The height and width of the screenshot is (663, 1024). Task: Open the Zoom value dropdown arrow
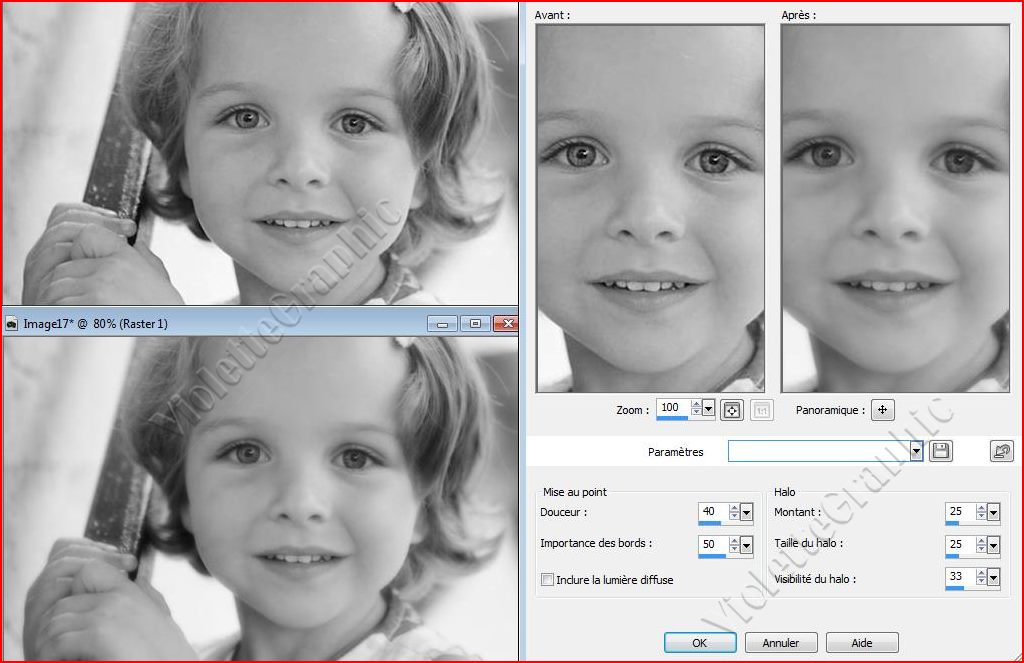[709, 408]
